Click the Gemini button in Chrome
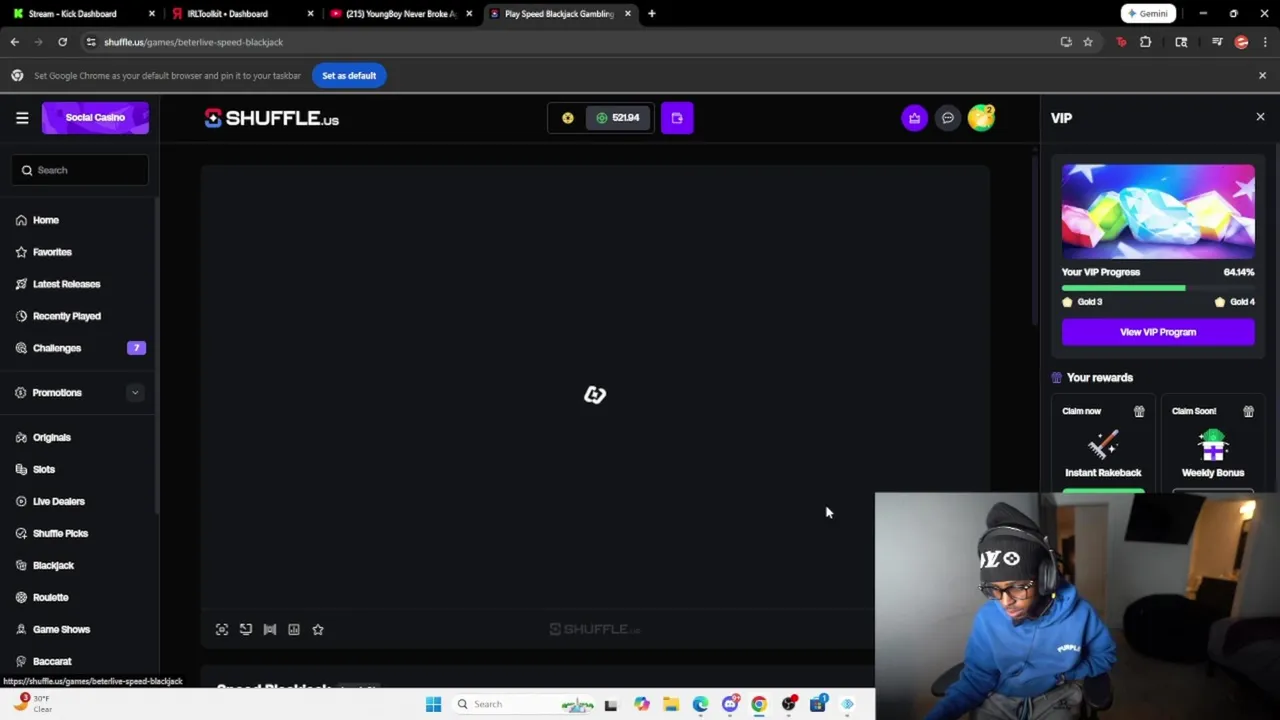Viewport: 1280px width, 720px height. [x=1147, y=14]
